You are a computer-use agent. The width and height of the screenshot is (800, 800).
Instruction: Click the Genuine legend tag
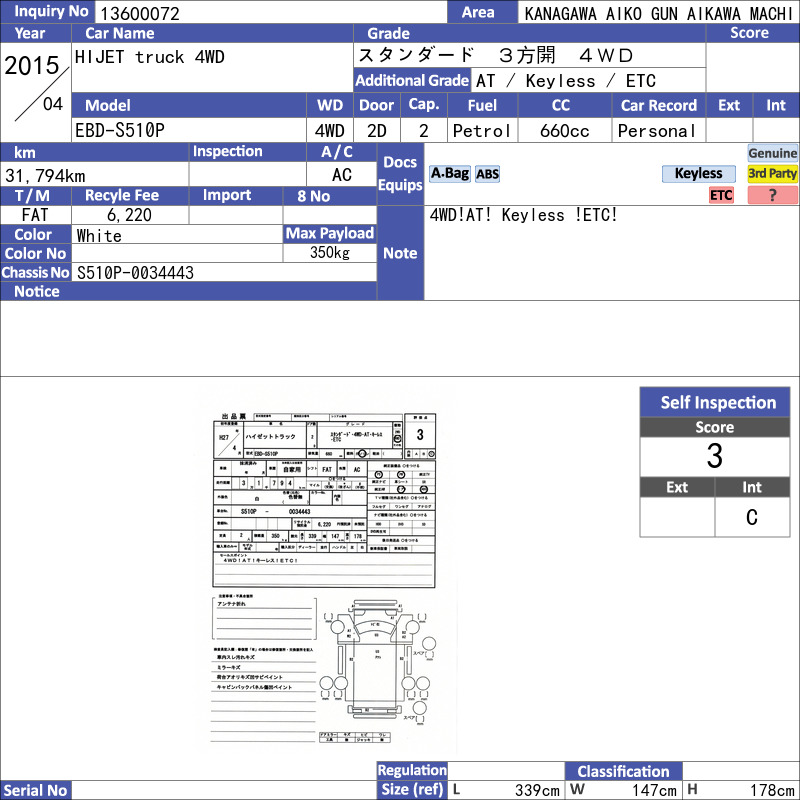pos(772,153)
